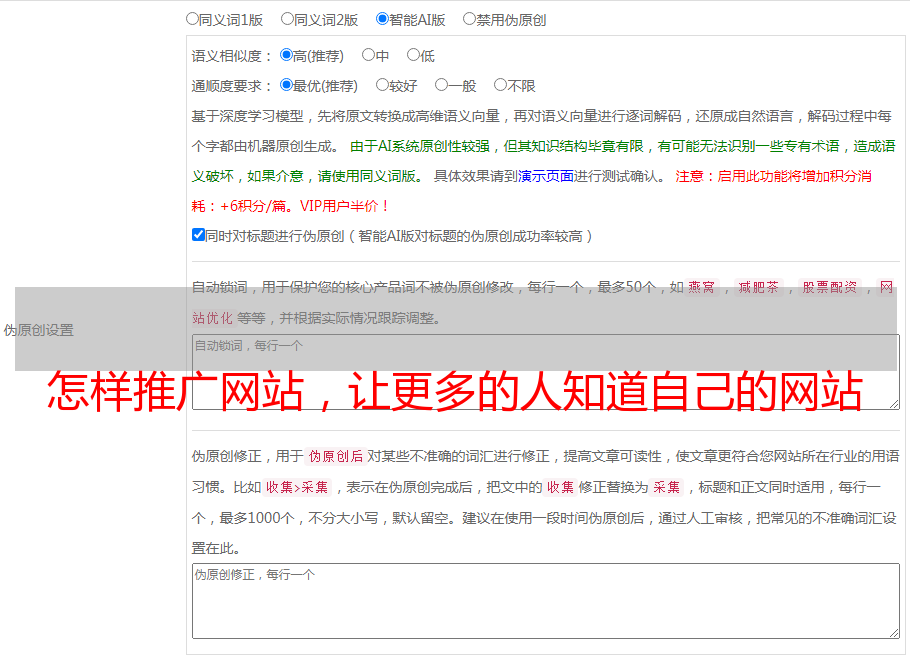
Task: Select the 同义词2版 radio option
Action: [287, 19]
